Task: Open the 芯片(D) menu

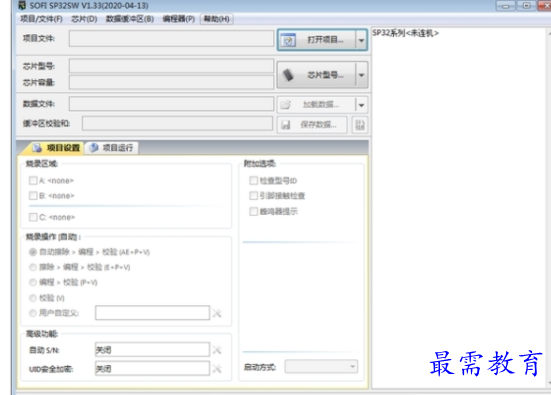Action: 84,19
